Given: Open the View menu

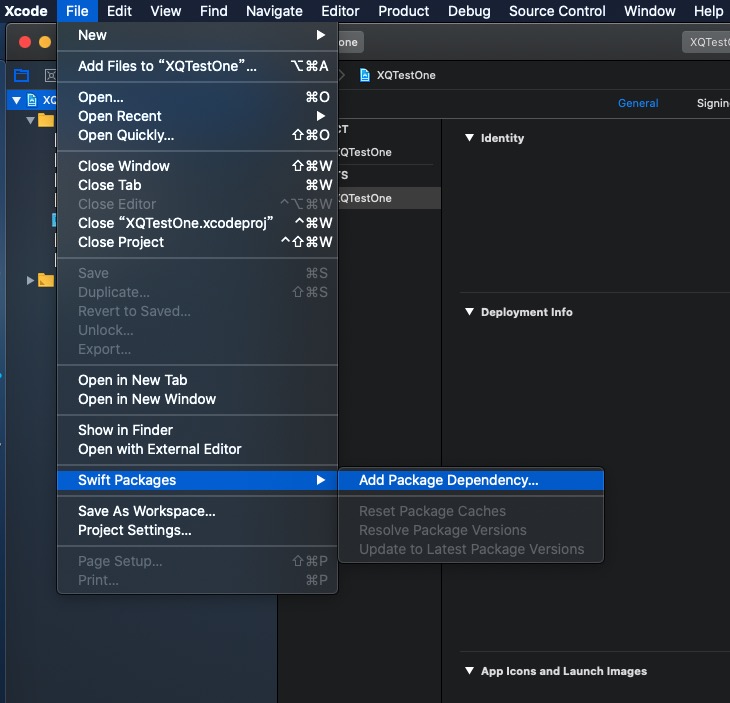Looking at the screenshot, I should (166, 11).
